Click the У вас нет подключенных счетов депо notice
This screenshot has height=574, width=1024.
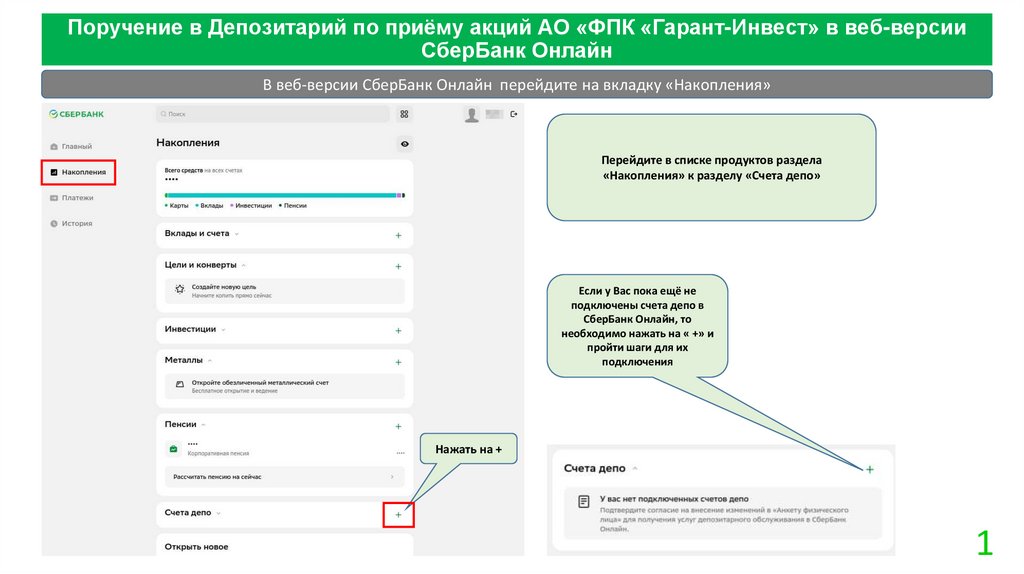(x=723, y=513)
